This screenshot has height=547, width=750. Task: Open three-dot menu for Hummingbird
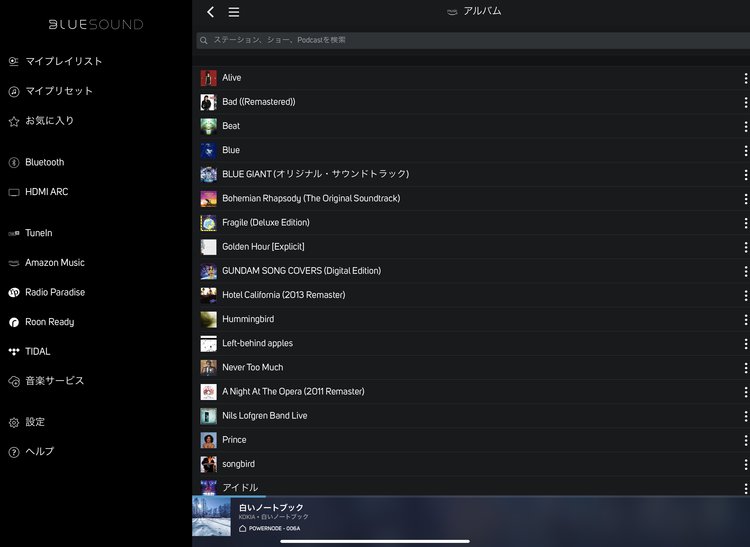pos(745,319)
